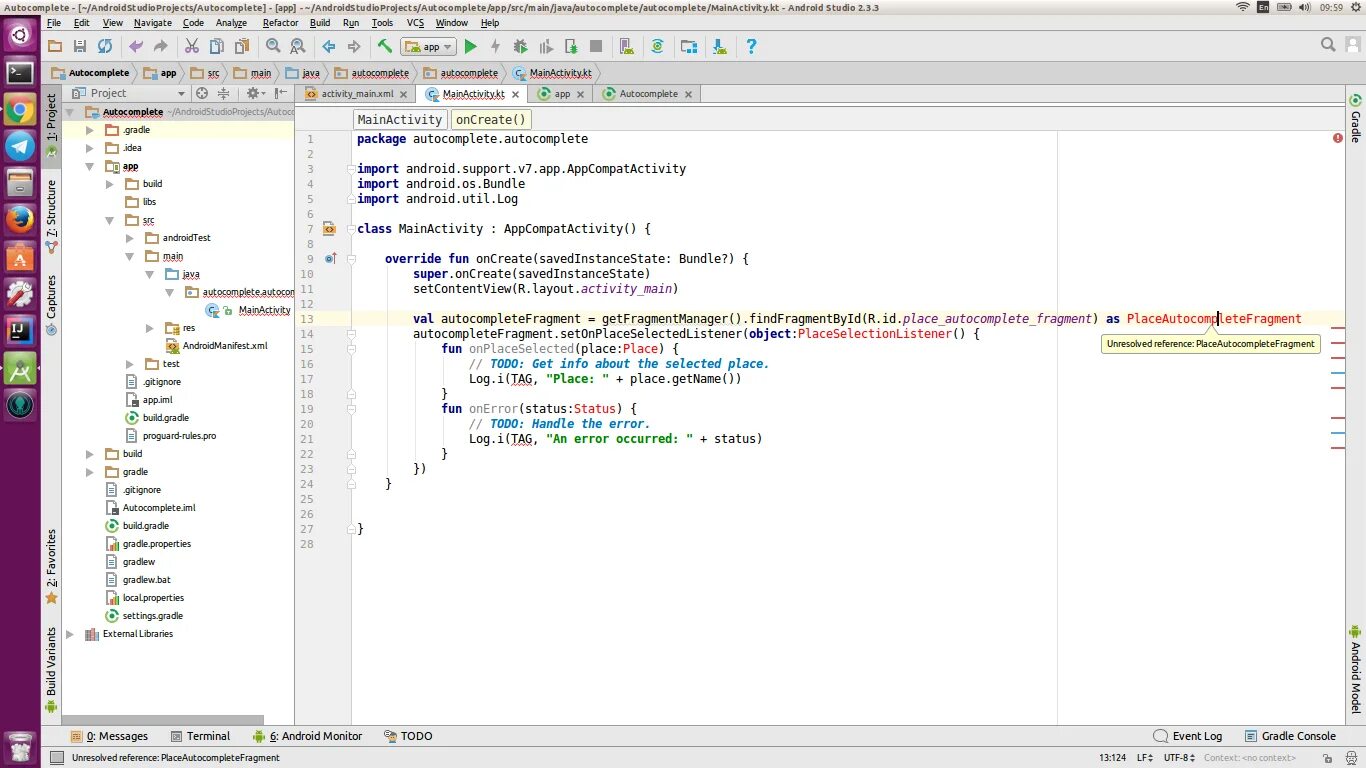Open the SDK Manager download icon
The image size is (1366, 768).
tap(720, 46)
